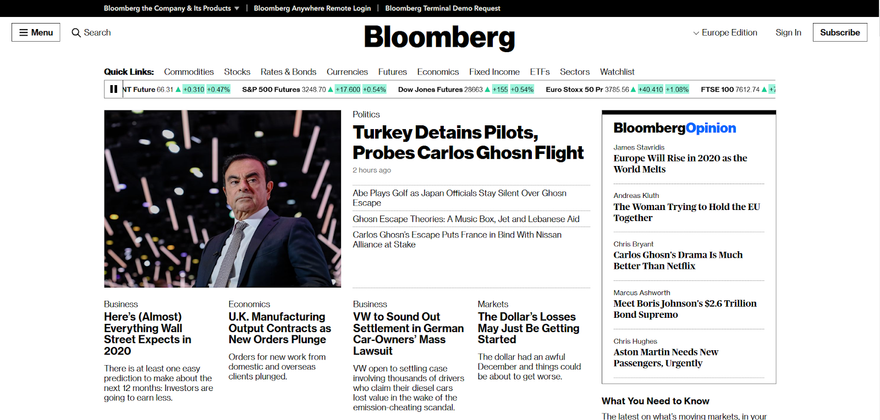Select Currencies in Quick Links
Screen dimensions: 880x420
click(347, 72)
